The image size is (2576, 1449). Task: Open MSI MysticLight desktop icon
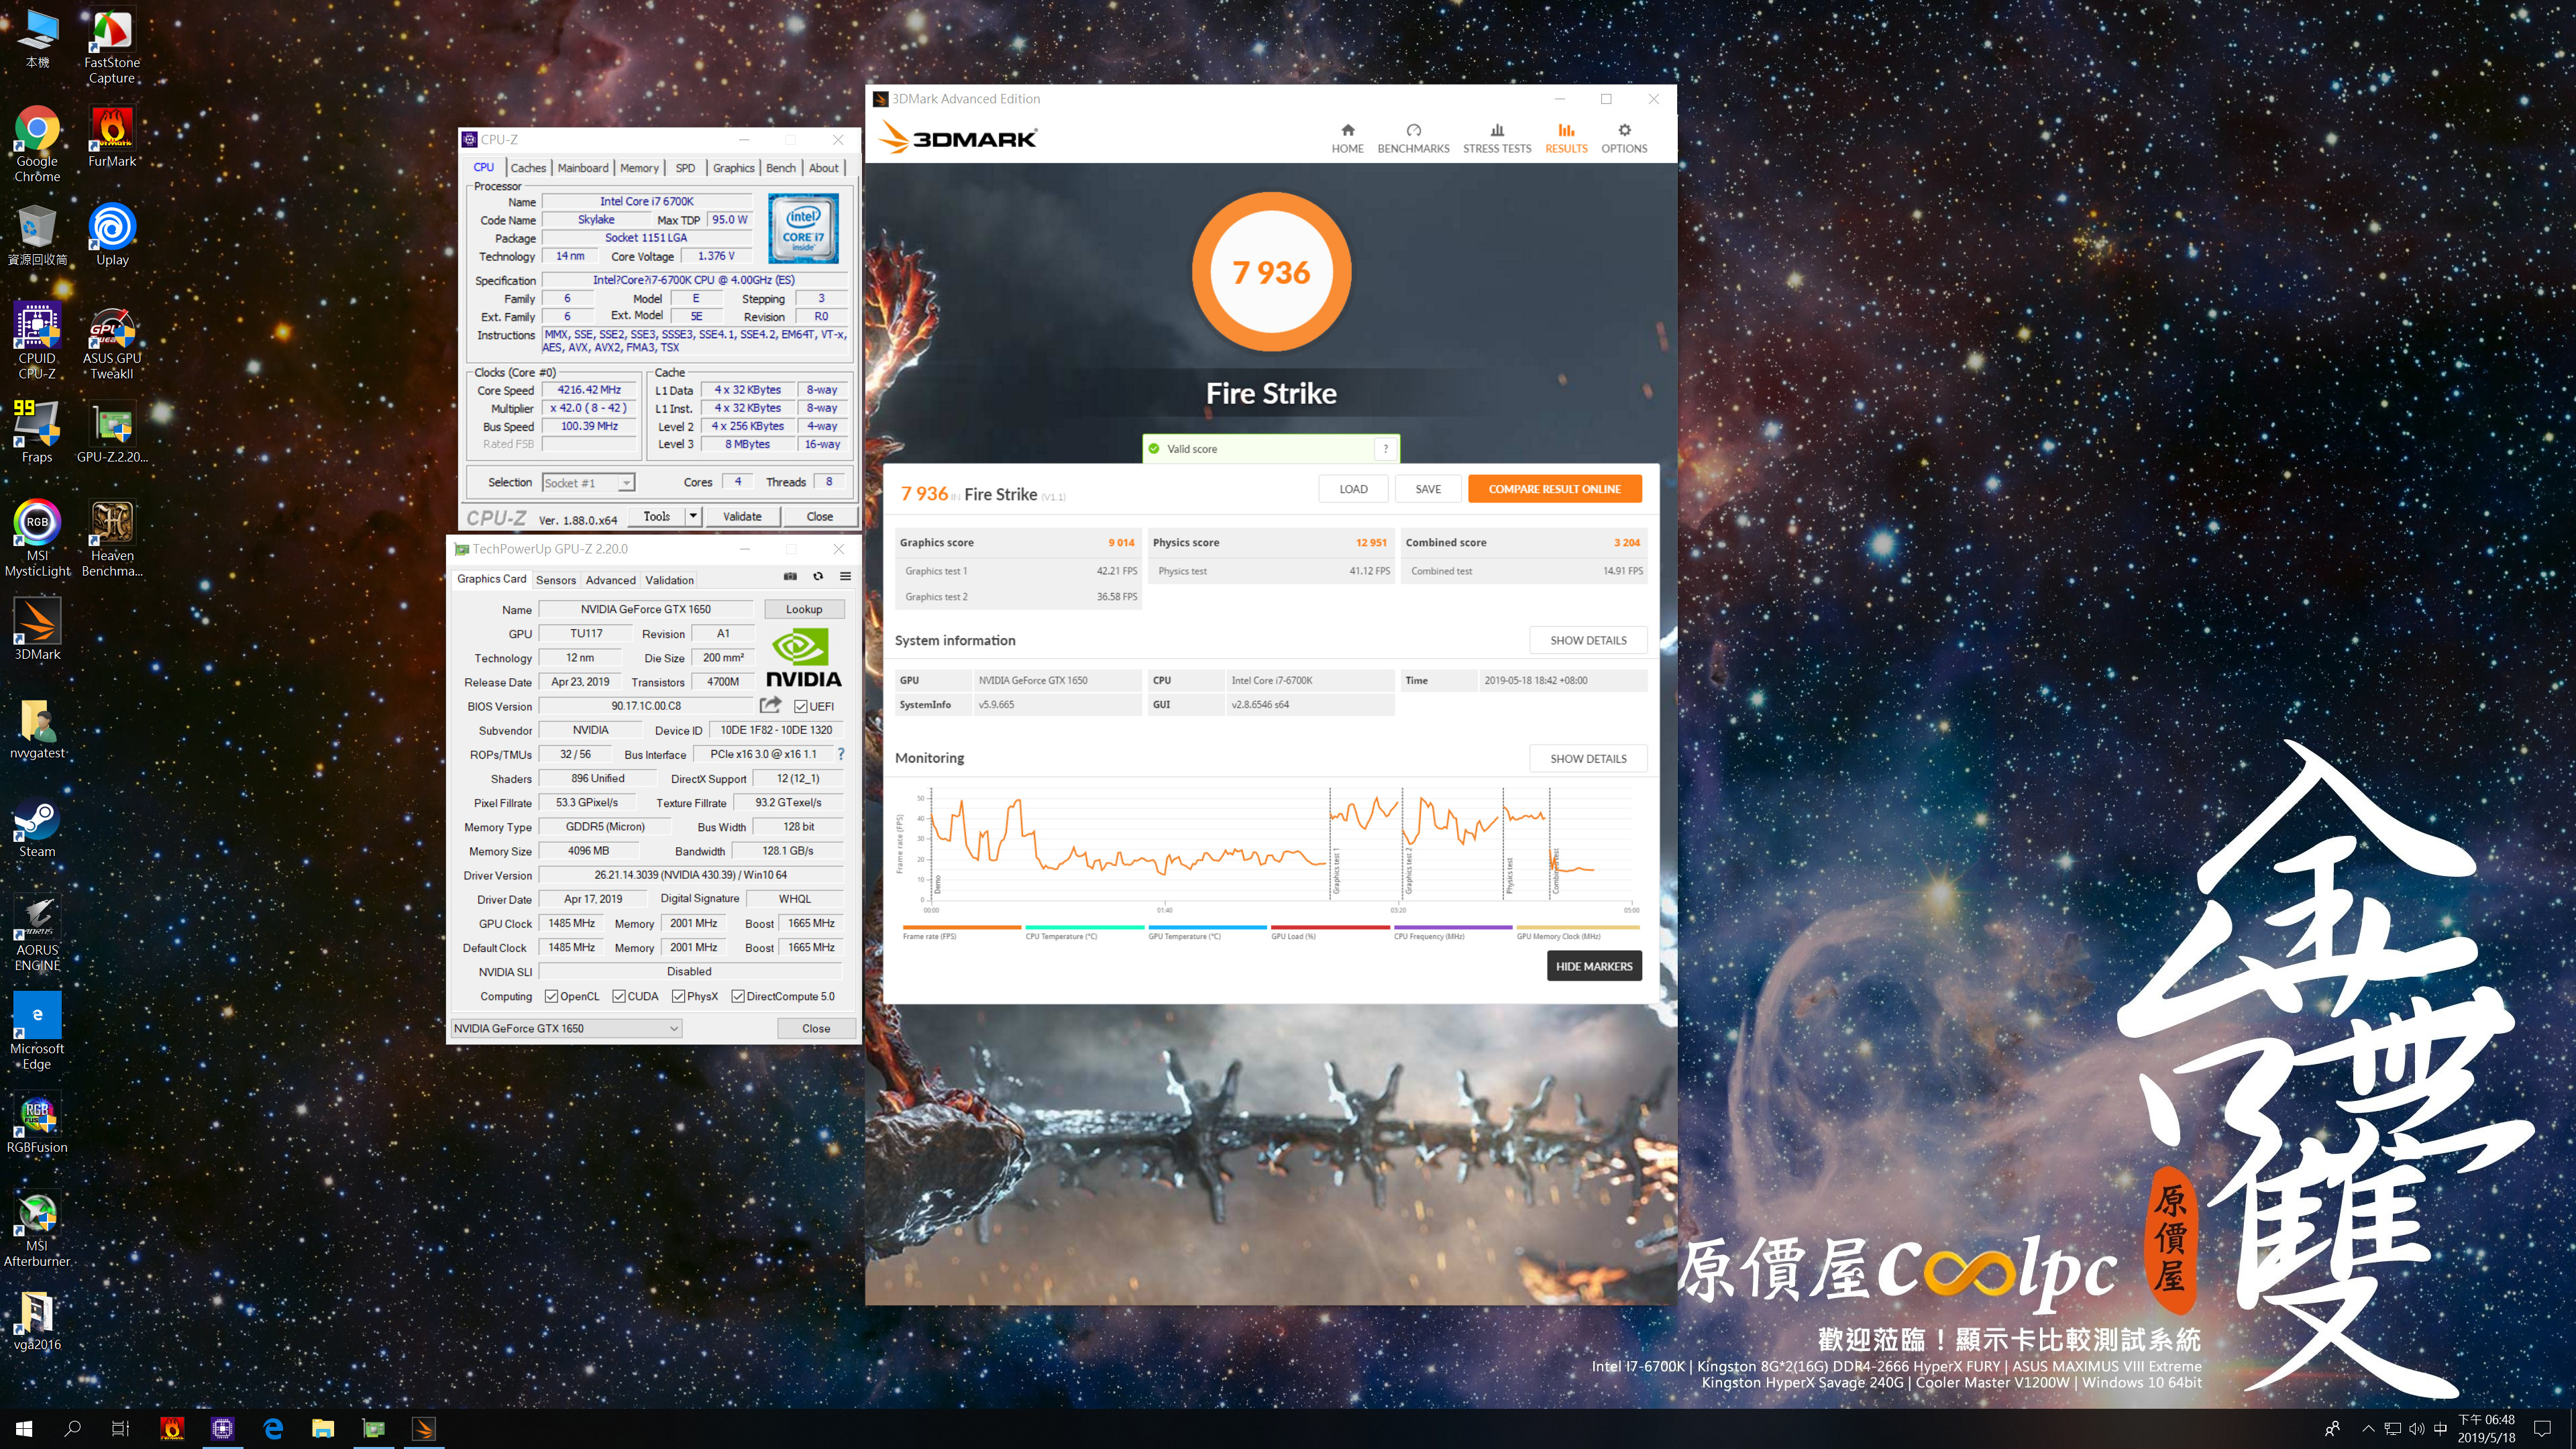point(37,539)
